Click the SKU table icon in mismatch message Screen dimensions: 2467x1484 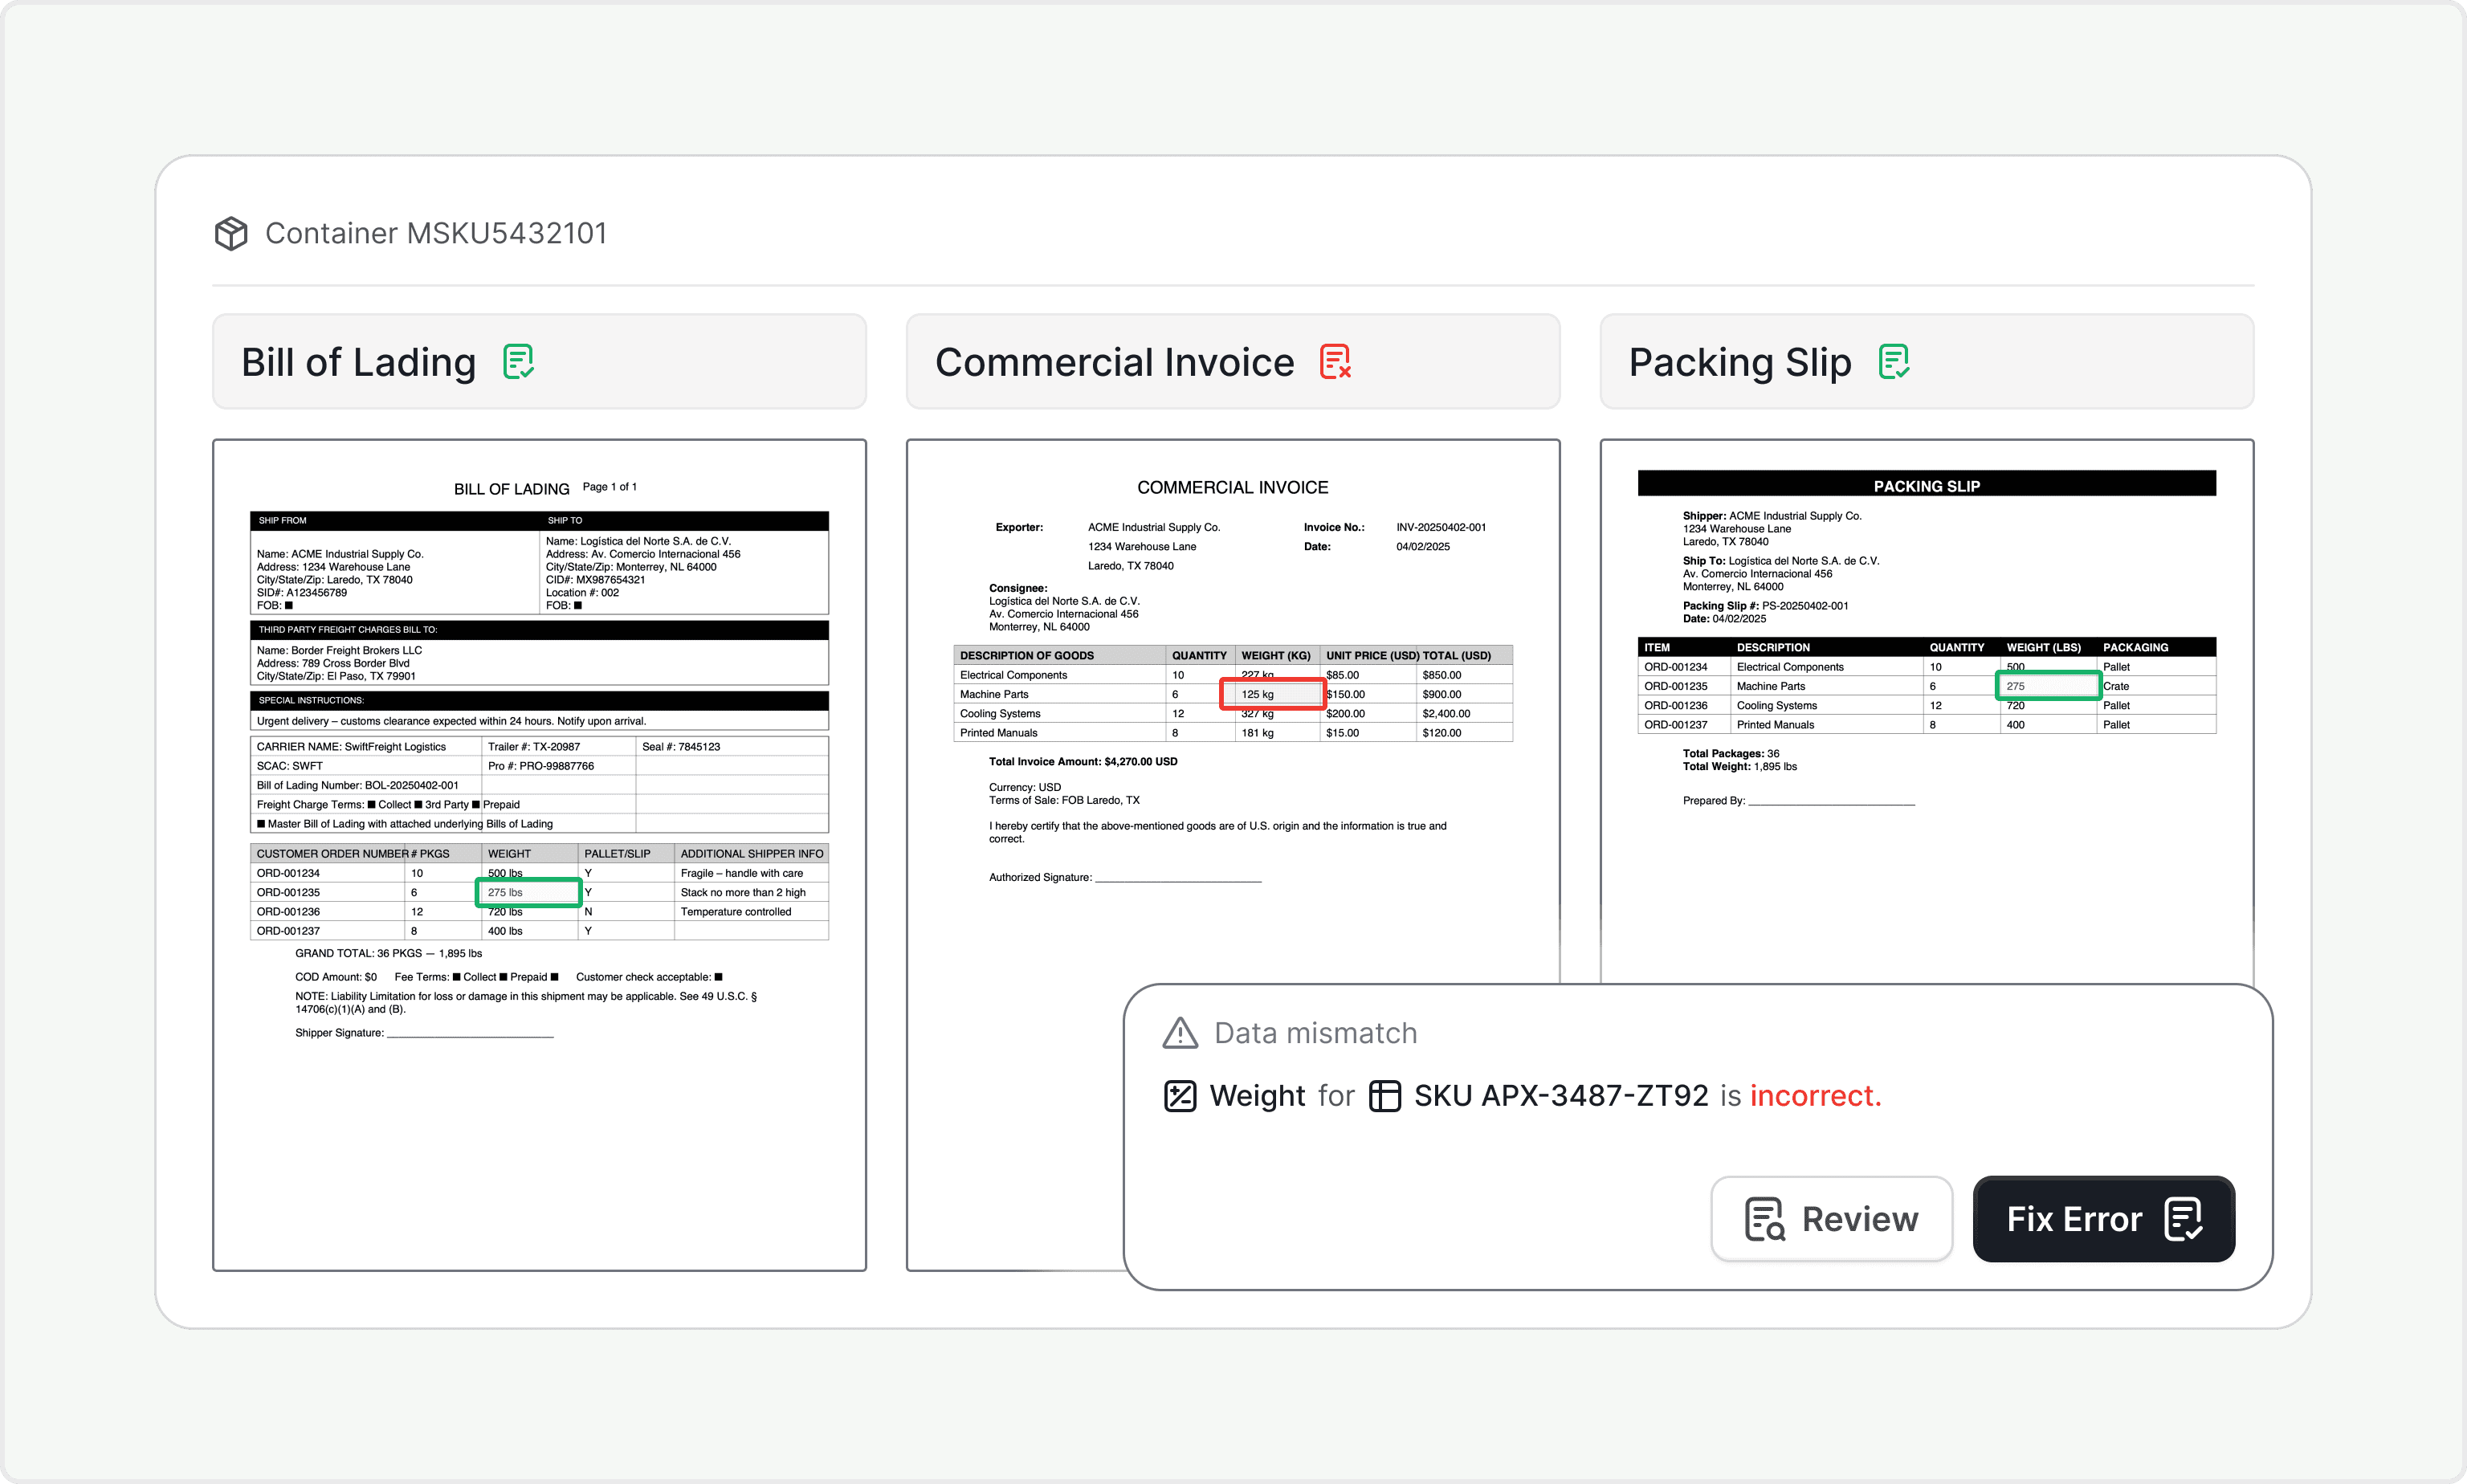pos(1384,1096)
